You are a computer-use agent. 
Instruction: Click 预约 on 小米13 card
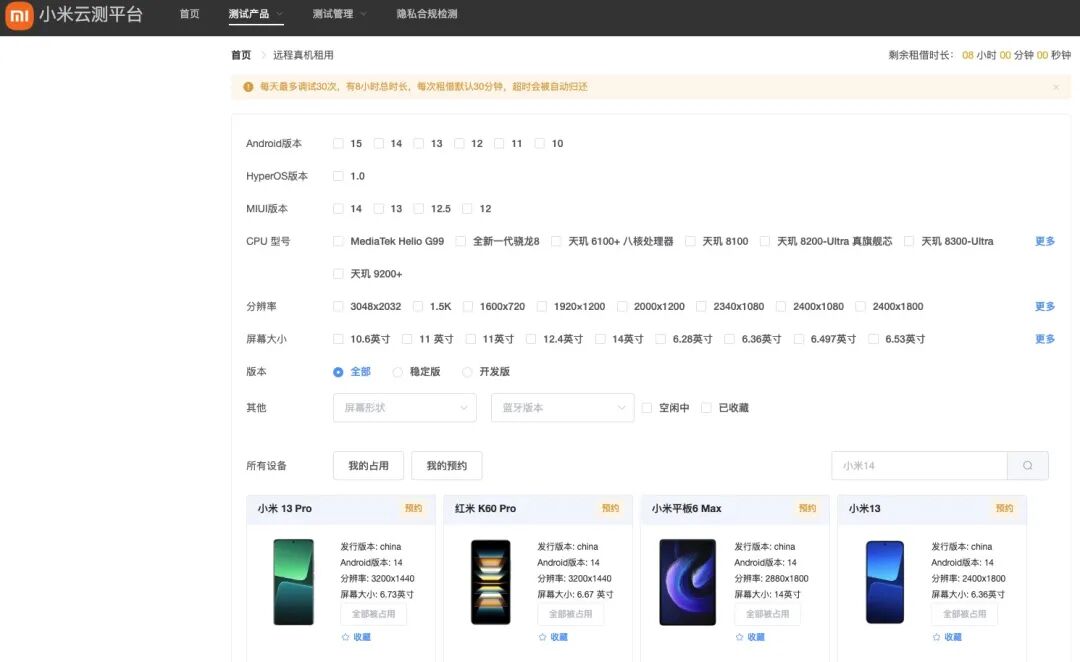click(1004, 508)
